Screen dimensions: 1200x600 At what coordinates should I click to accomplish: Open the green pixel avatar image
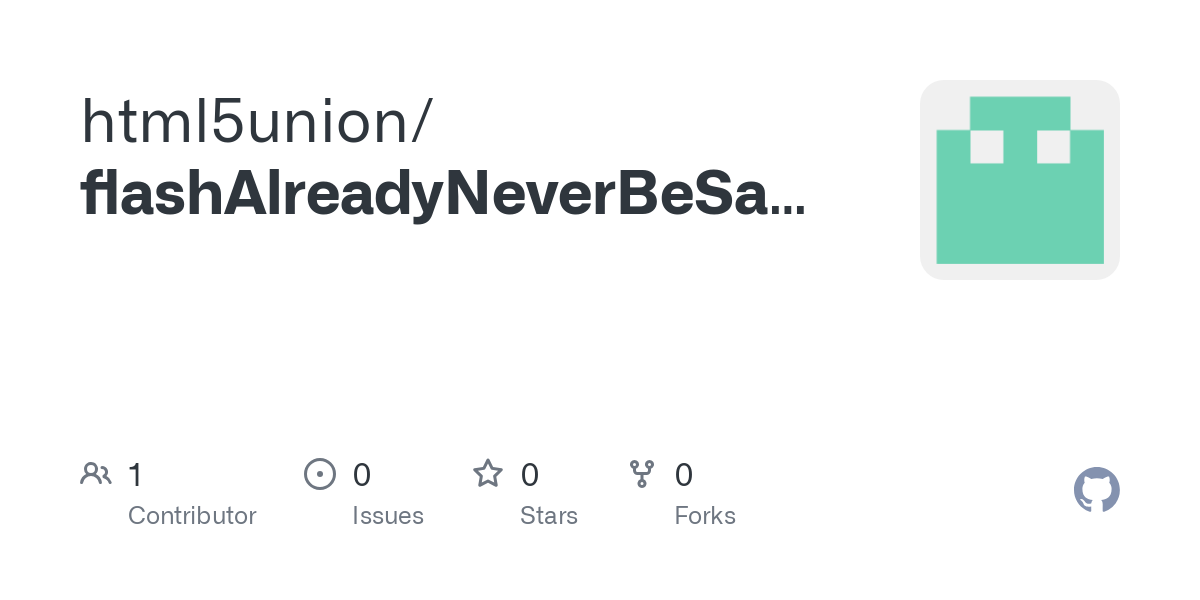tap(1019, 180)
